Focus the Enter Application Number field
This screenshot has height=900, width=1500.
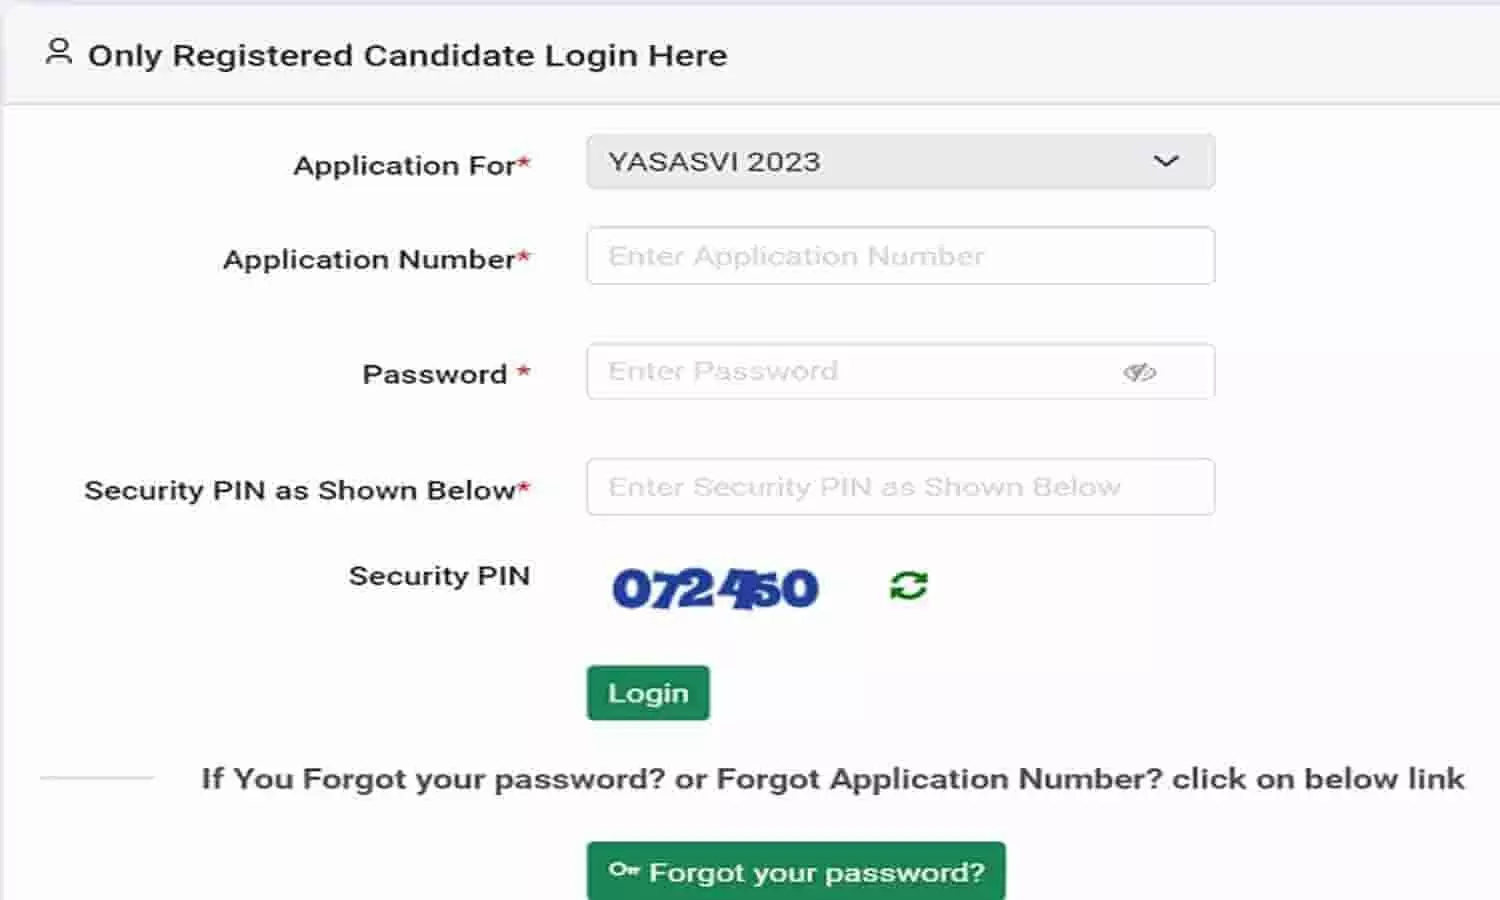coord(900,256)
